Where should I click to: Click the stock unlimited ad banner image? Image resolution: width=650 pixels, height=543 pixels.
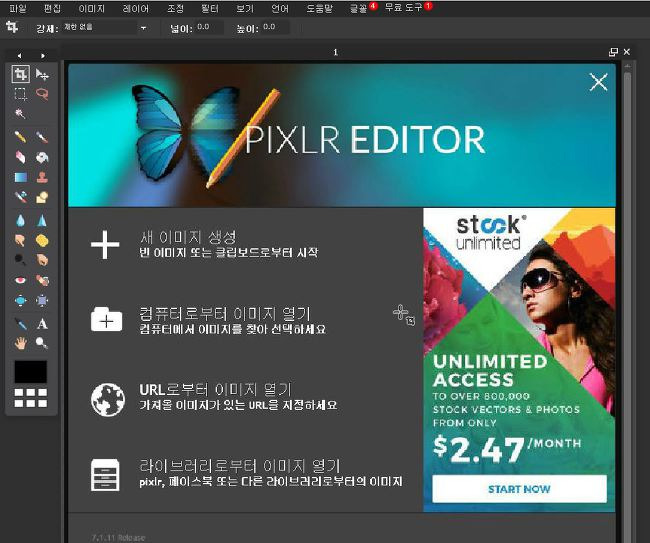[x=519, y=360]
